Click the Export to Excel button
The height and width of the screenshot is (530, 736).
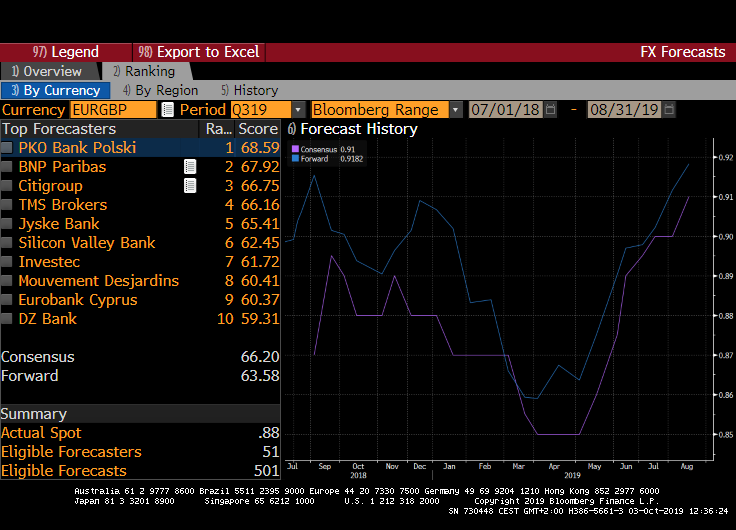point(199,52)
